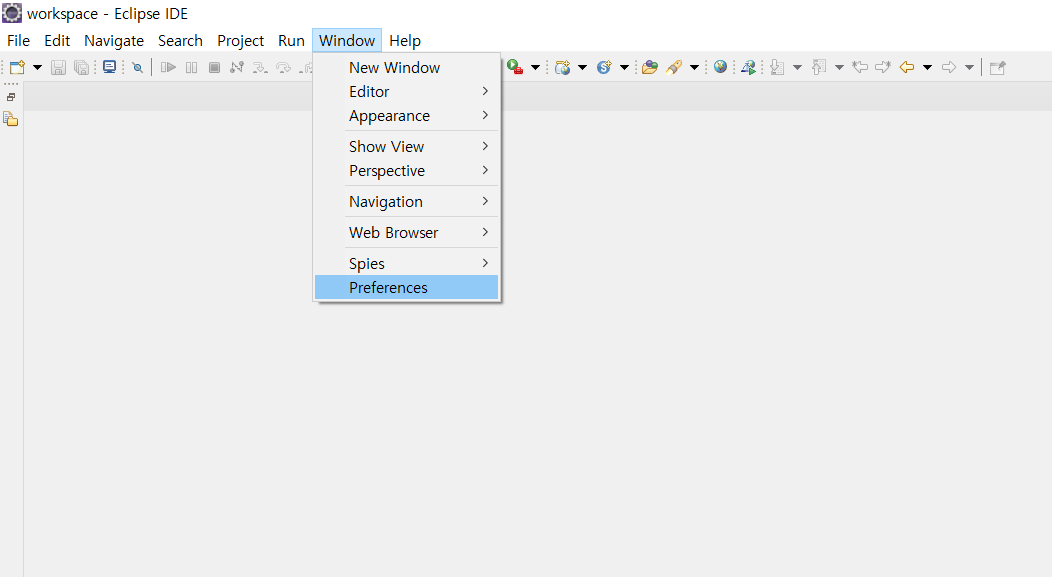
Task: Click the Open Type folder icon
Action: pos(649,67)
